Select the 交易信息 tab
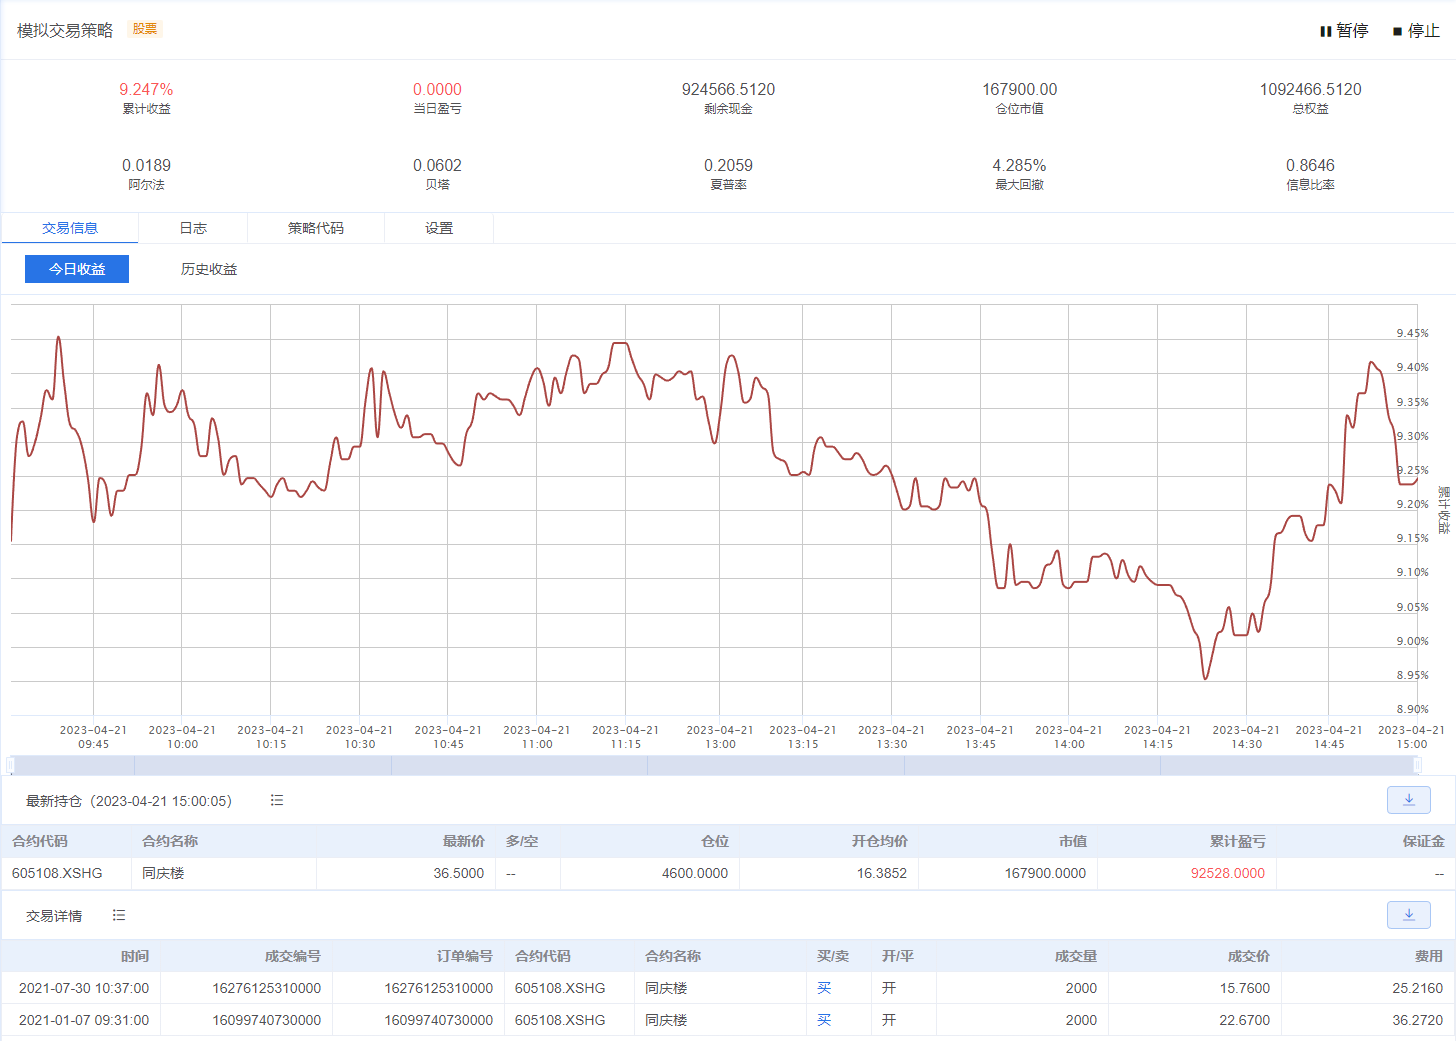 click(x=70, y=228)
